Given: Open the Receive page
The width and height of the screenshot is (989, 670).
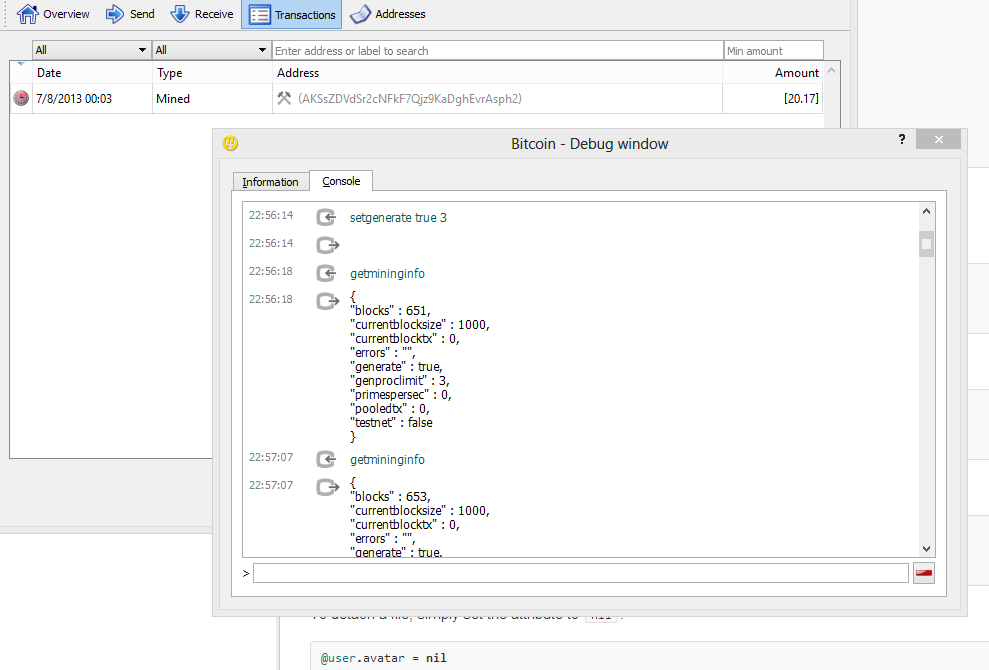Looking at the screenshot, I should click(202, 14).
